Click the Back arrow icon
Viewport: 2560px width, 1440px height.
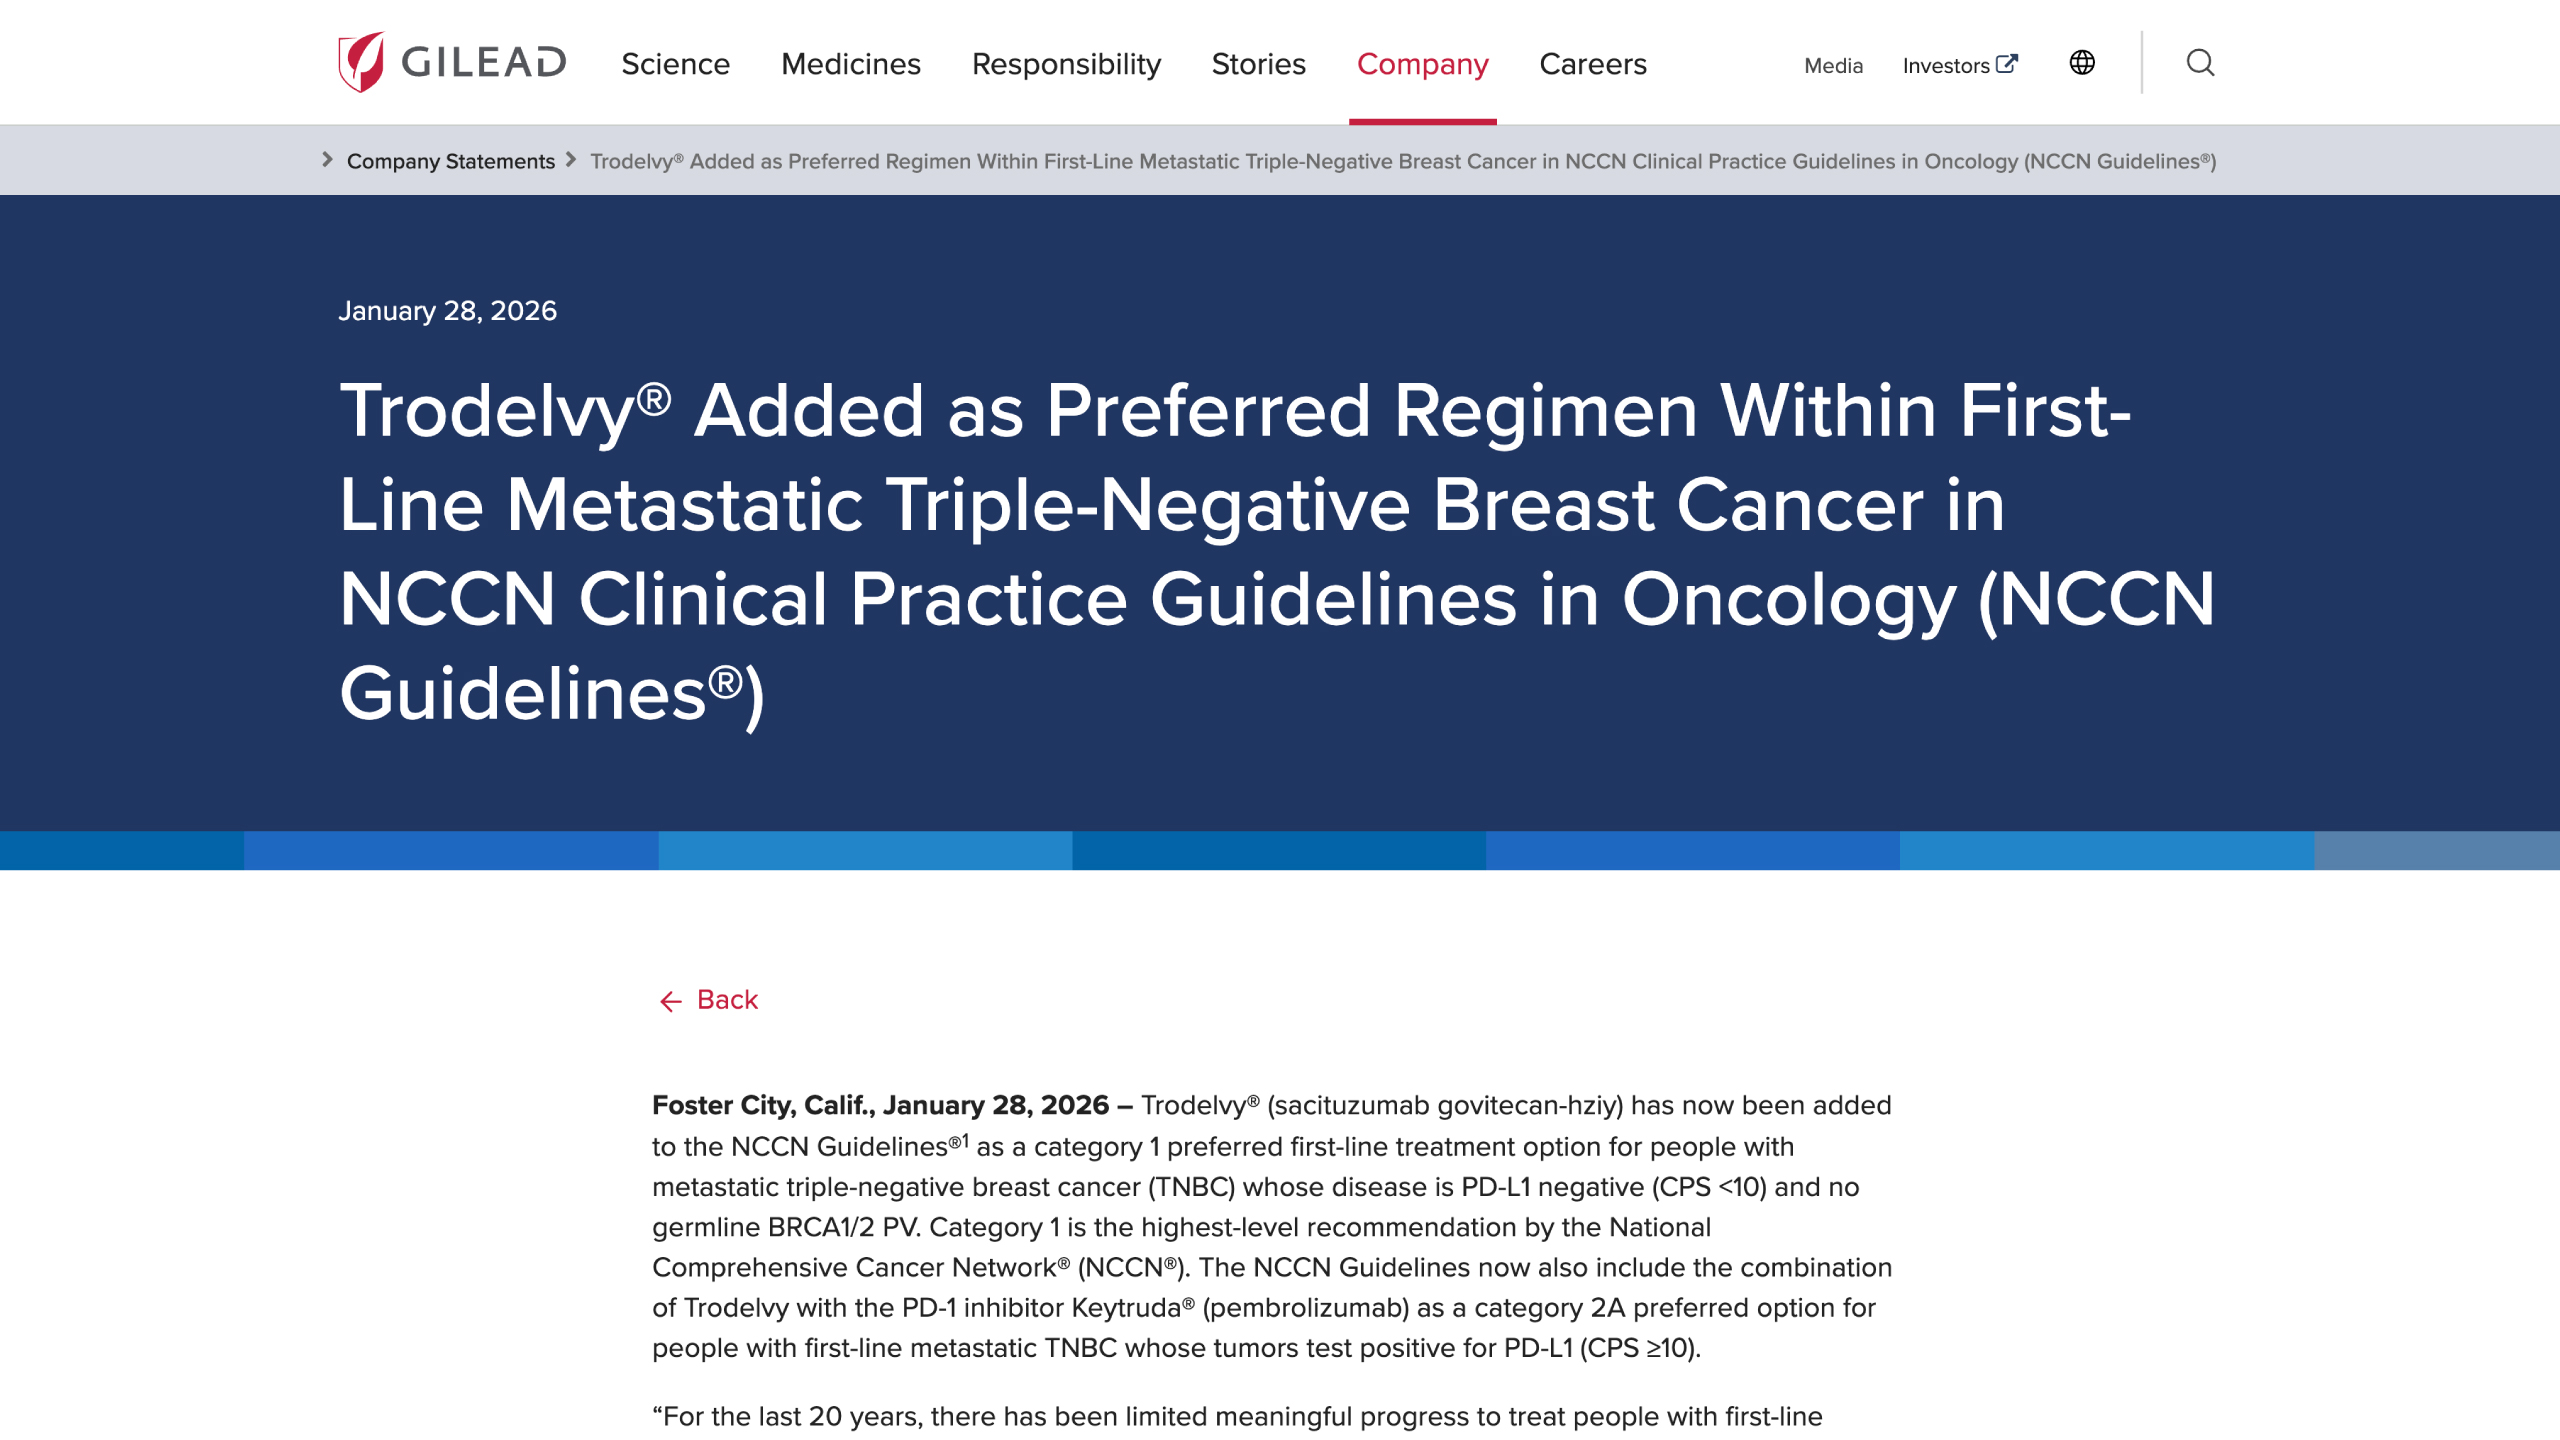670,1001
